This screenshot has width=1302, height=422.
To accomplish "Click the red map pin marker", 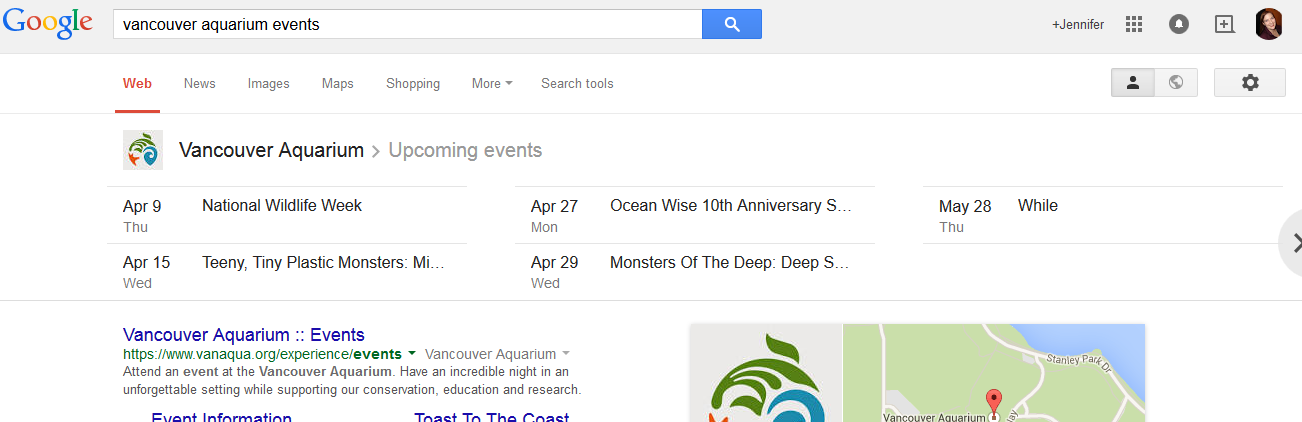I will (993, 402).
